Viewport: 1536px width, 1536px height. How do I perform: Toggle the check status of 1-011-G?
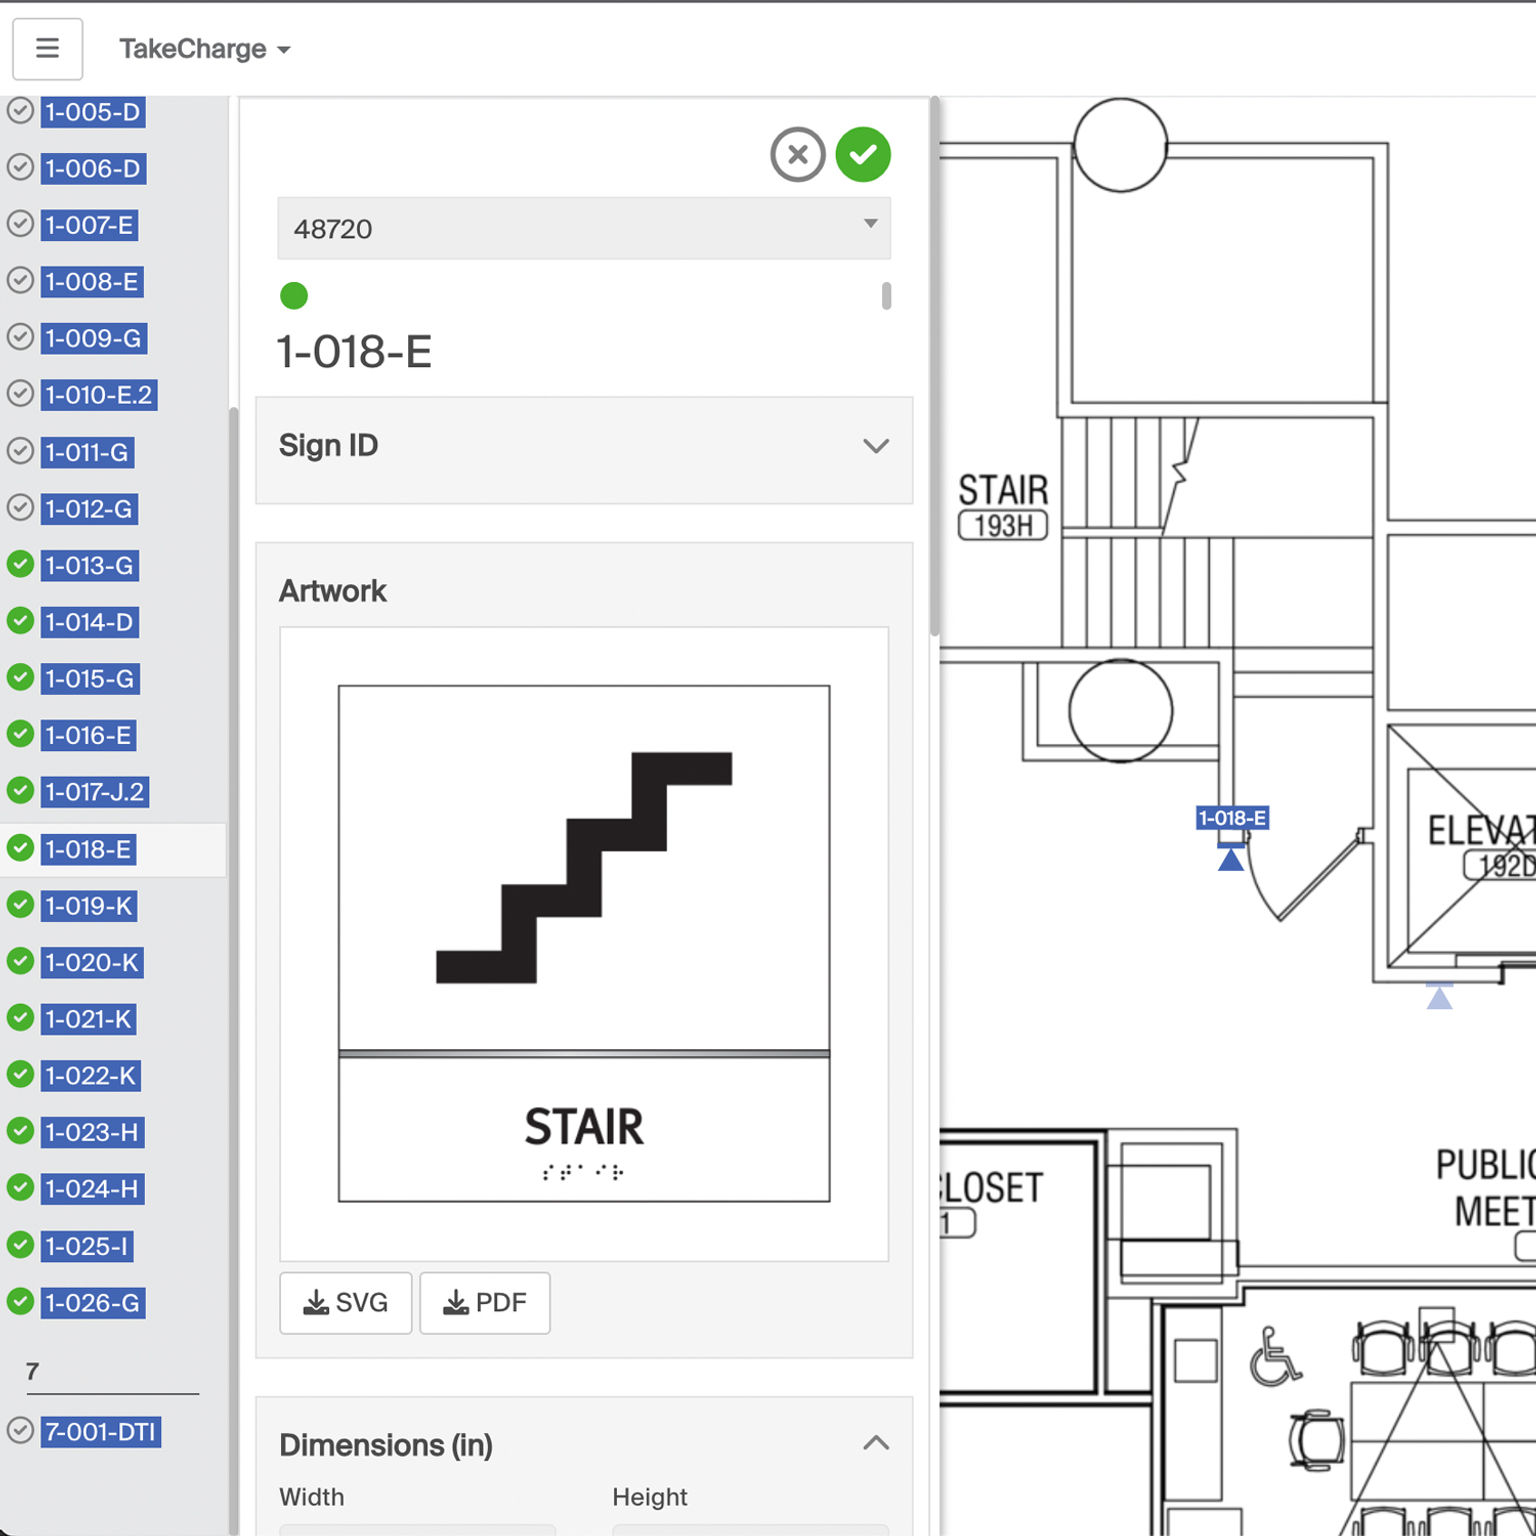[x=20, y=452]
